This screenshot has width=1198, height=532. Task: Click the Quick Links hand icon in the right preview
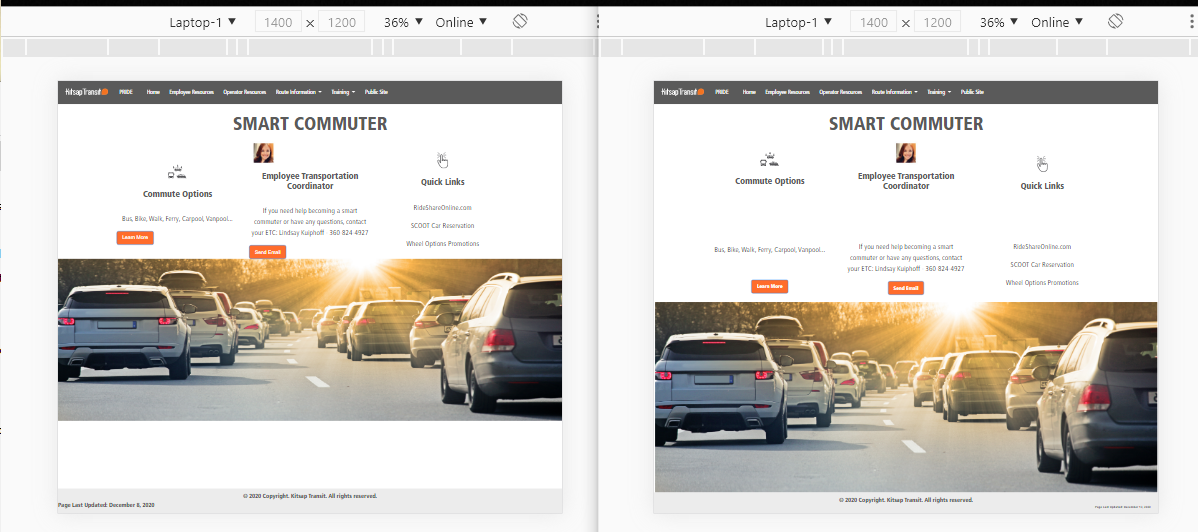[1042, 163]
